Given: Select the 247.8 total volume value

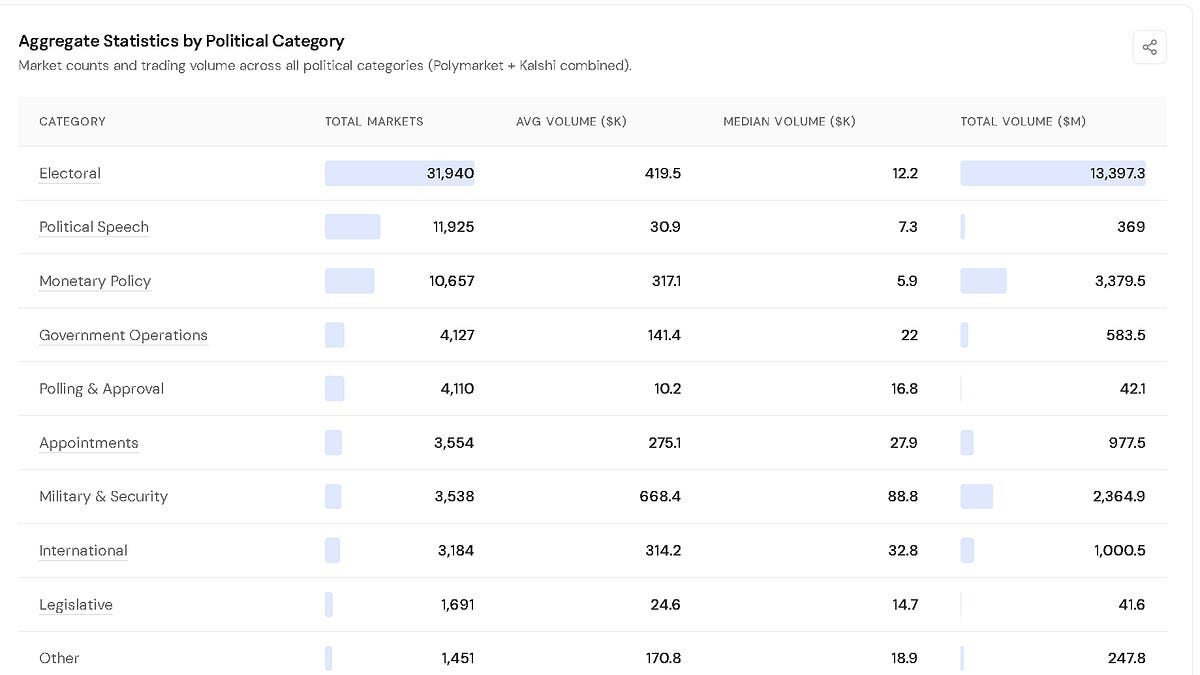Looking at the screenshot, I should 1127,658.
